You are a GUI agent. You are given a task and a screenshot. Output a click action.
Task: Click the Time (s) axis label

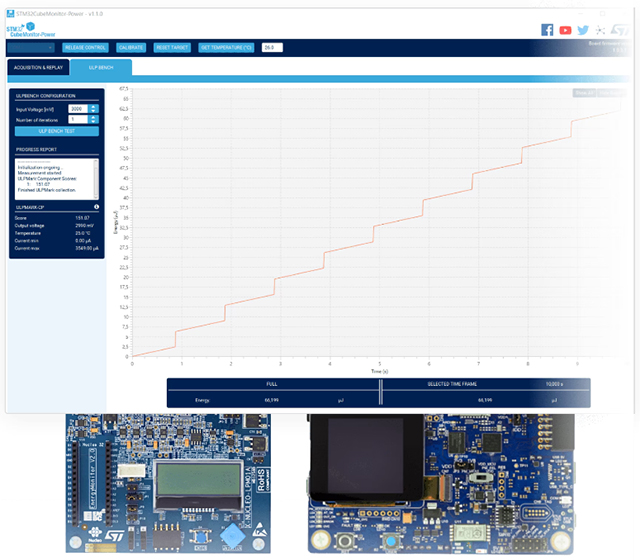coord(380,371)
